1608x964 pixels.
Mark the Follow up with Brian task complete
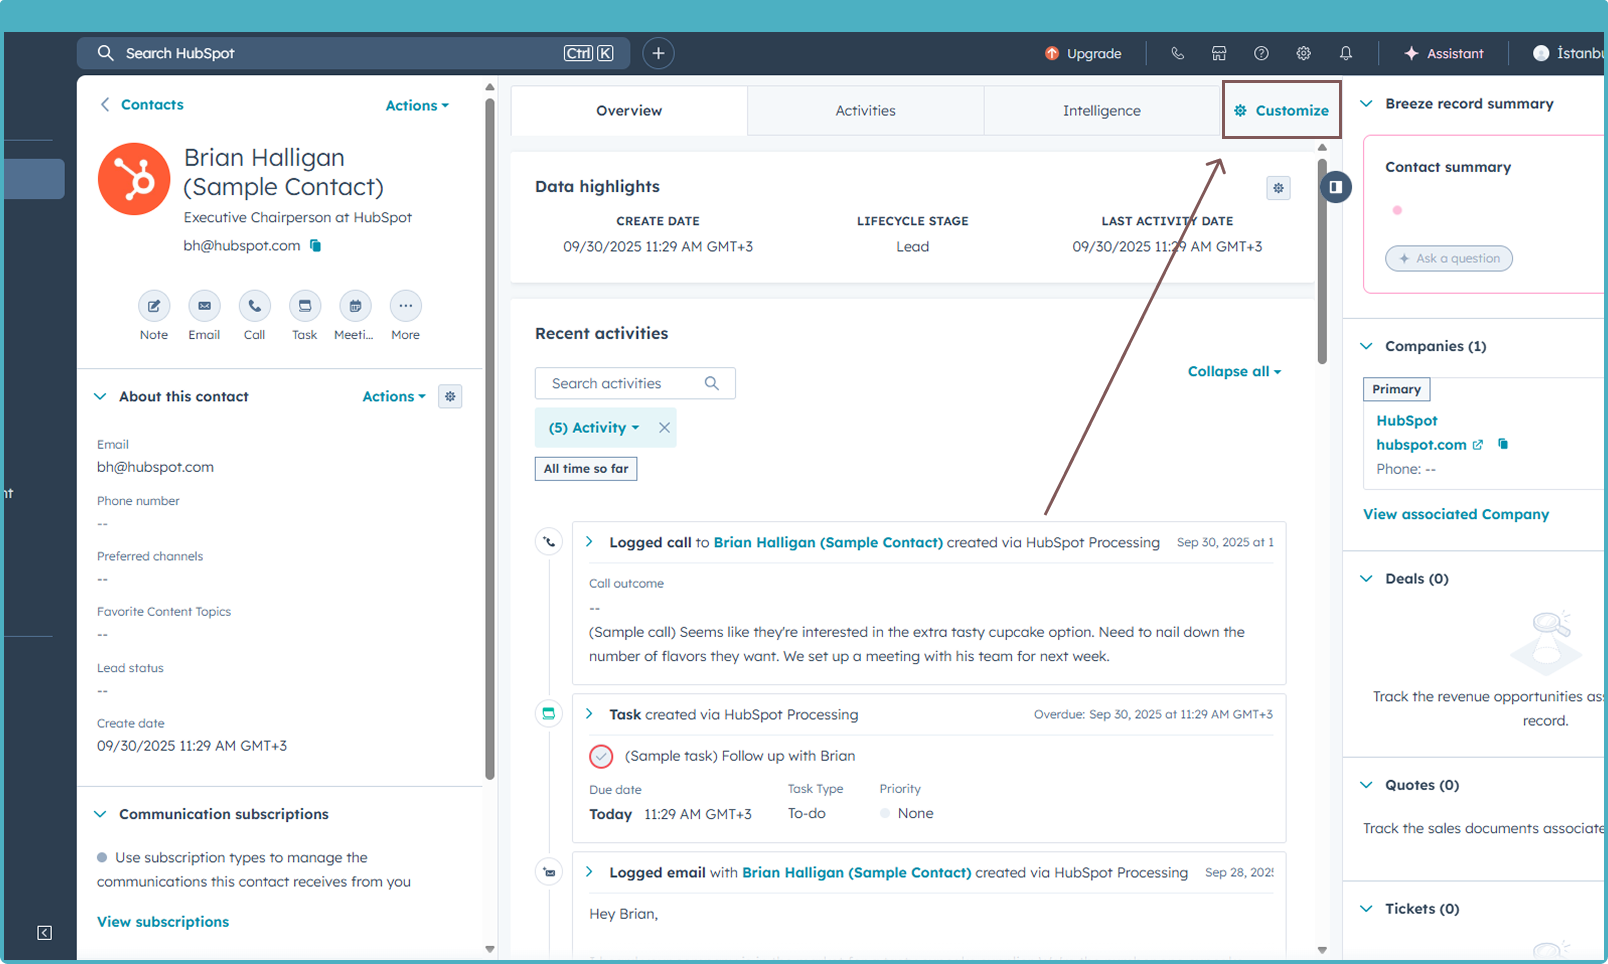(601, 756)
